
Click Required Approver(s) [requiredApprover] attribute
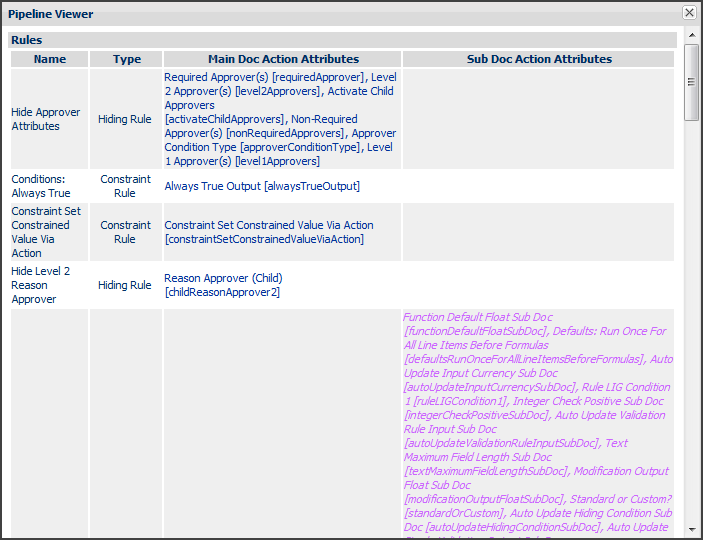pyautogui.click(x=265, y=77)
